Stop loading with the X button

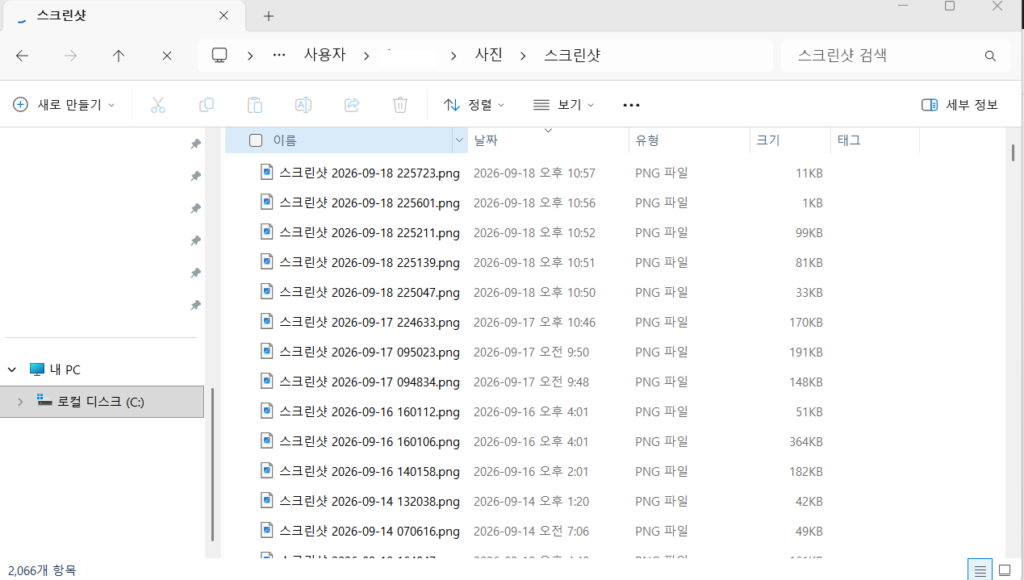point(167,56)
